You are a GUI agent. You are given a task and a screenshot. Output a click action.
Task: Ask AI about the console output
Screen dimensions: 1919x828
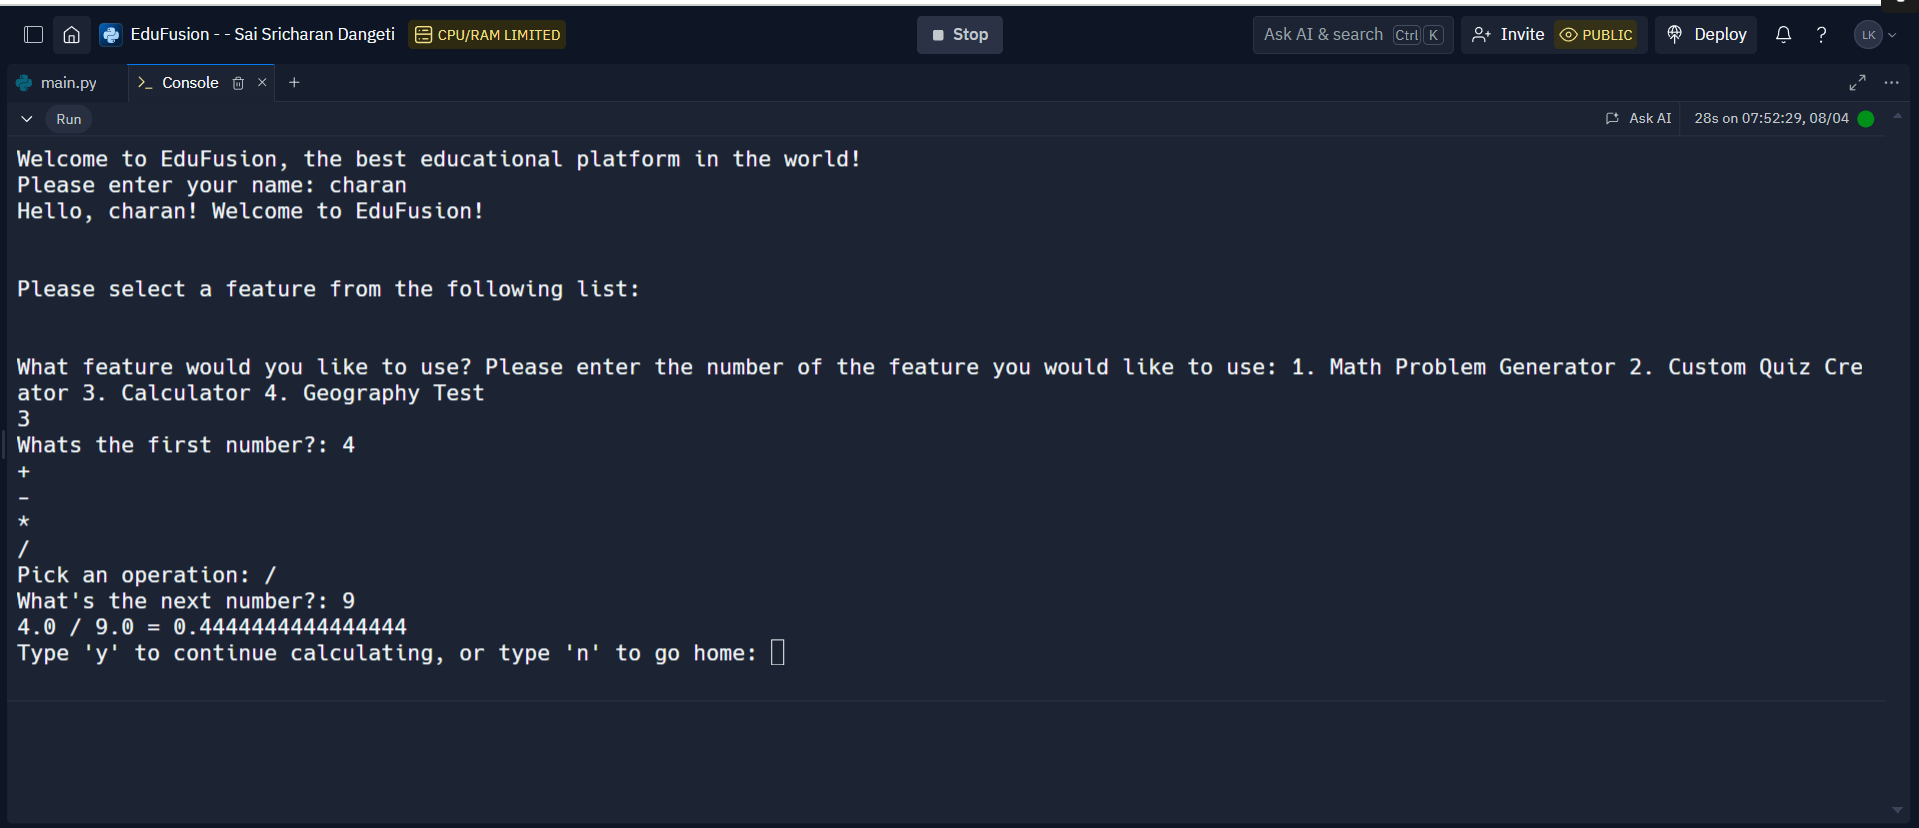click(x=1638, y=118)
